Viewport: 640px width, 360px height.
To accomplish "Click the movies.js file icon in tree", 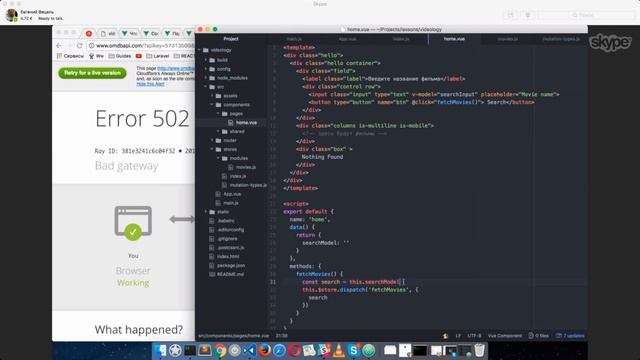I will click(x=231, y=167).
